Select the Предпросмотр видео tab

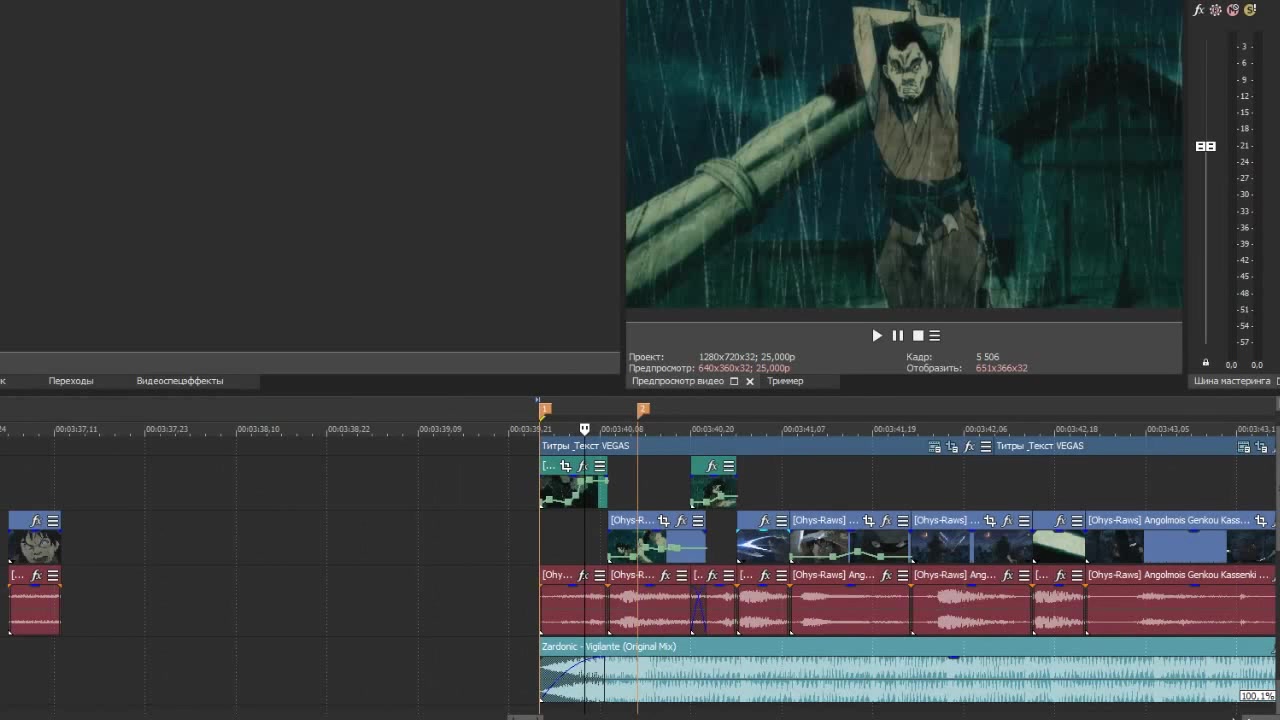[677, 381]
